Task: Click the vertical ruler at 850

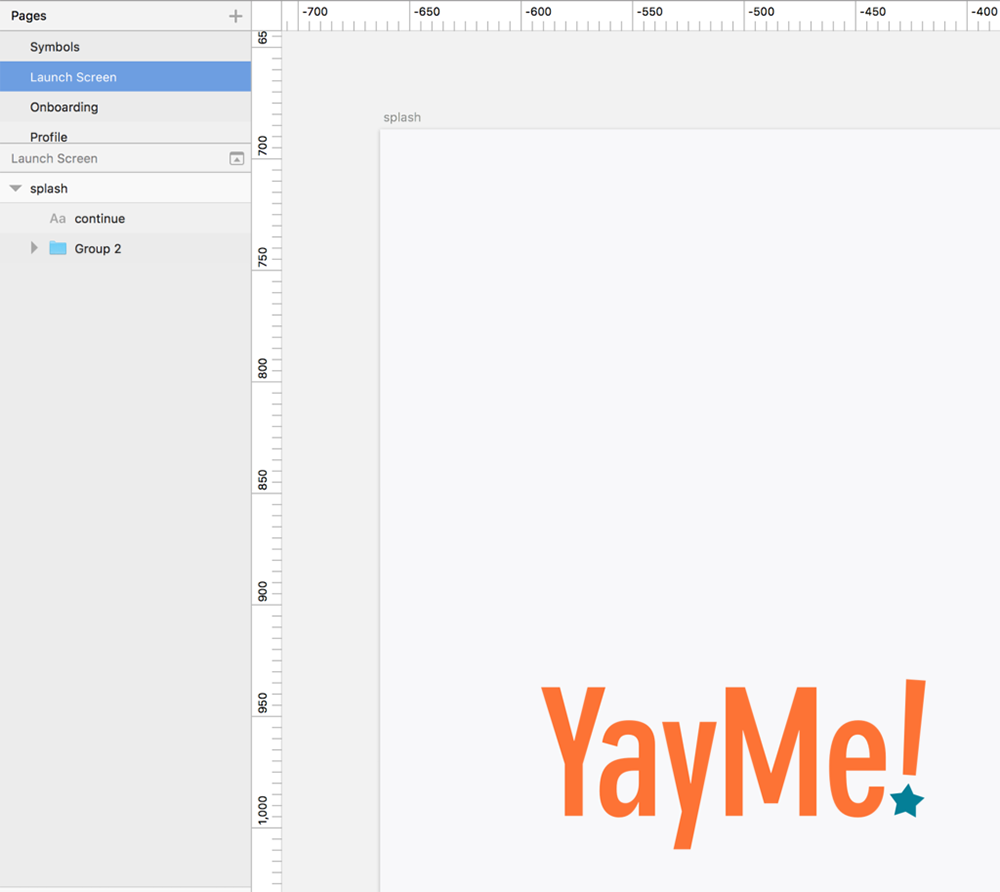Action: point(263,480)
